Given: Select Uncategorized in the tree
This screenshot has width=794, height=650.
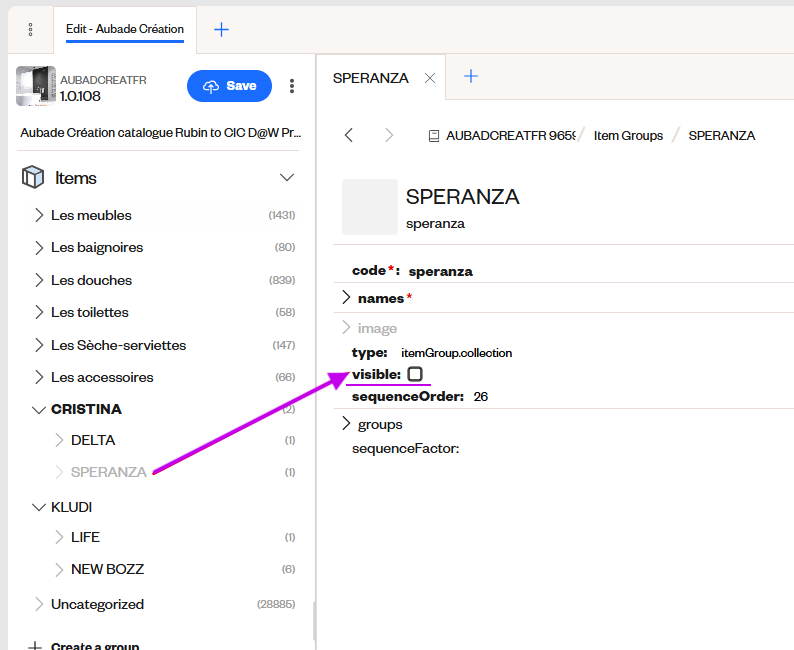Looking at the screenshot, I should click(97, 604).
